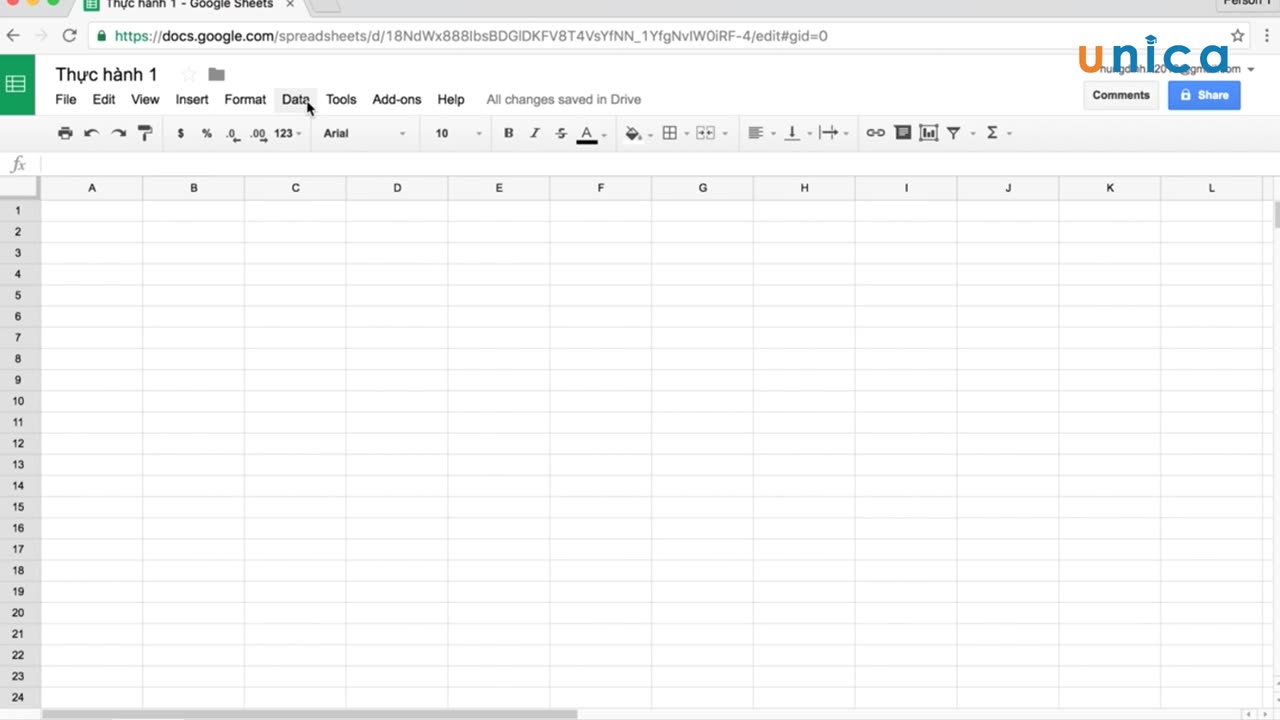Select row 1 header

18,211
